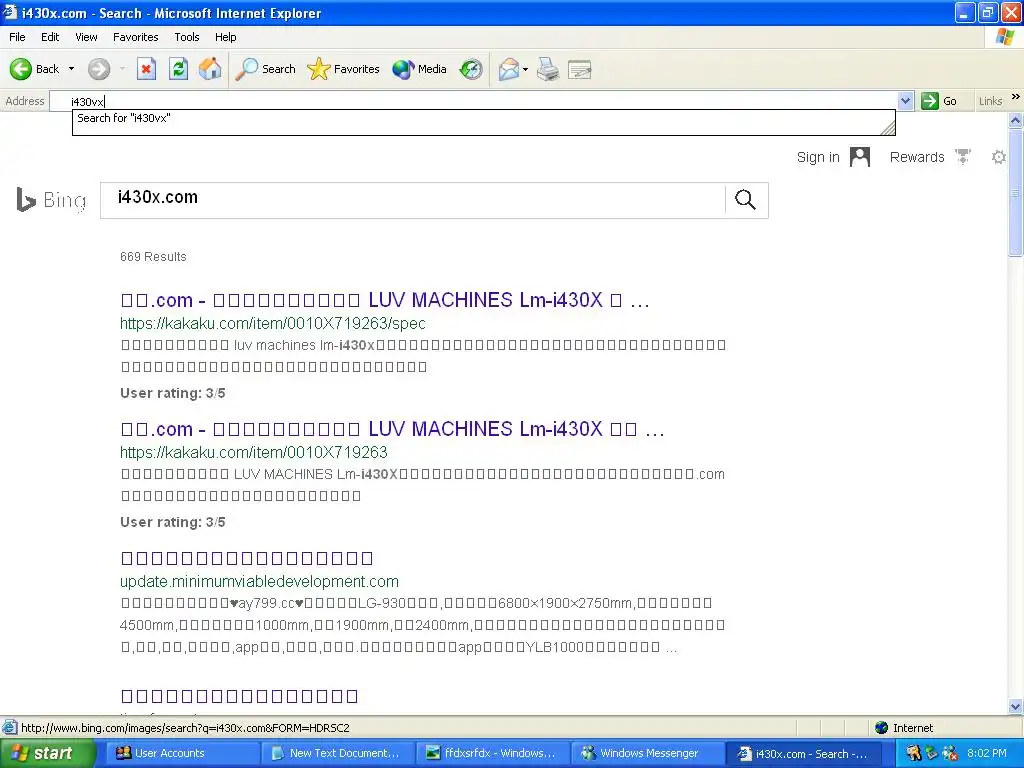Open the Media toolbar button
Screen dimensions: 1024x768
tap(419, 69)
